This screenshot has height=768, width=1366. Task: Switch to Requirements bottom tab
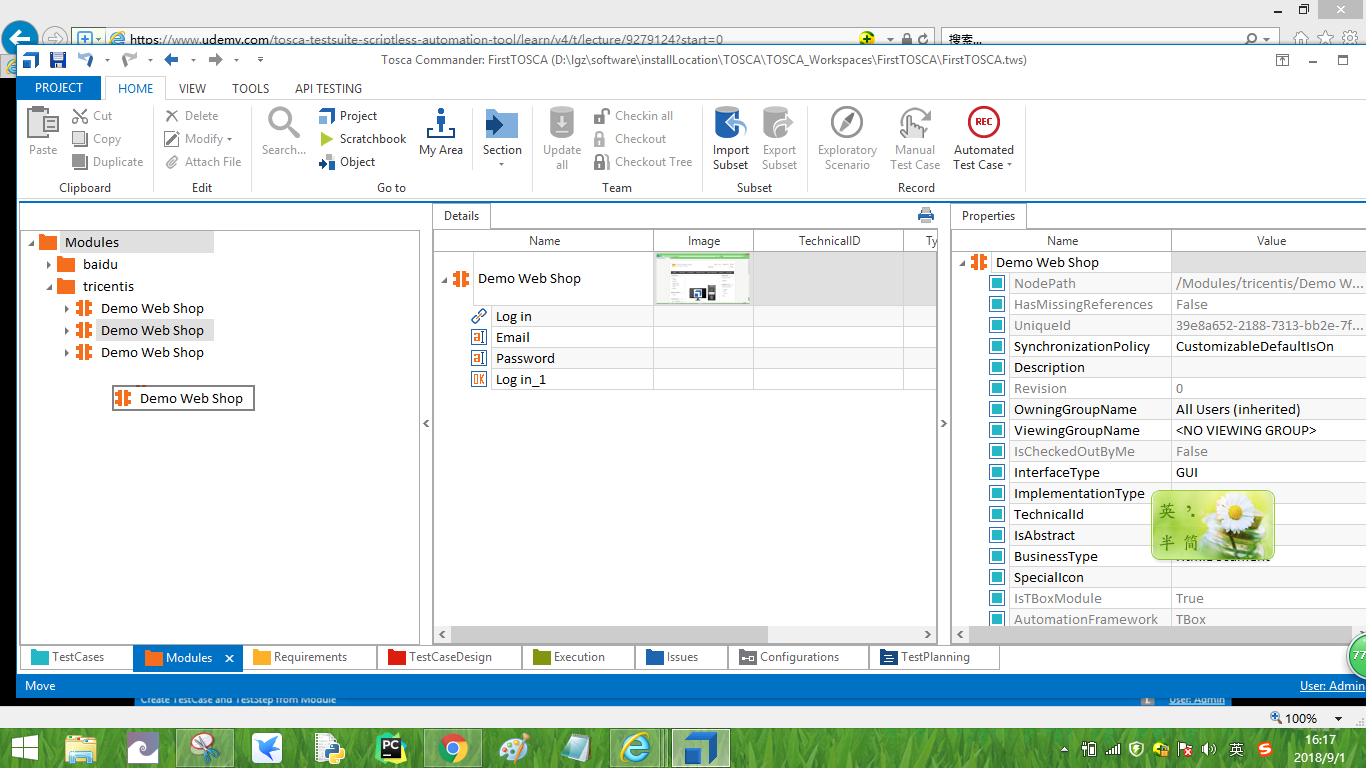309,657
